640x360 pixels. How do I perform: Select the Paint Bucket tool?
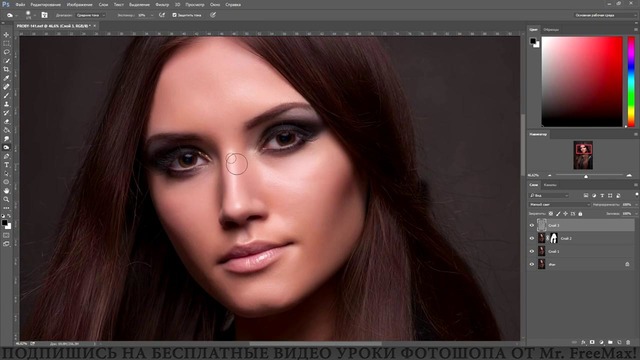[6, 130]
